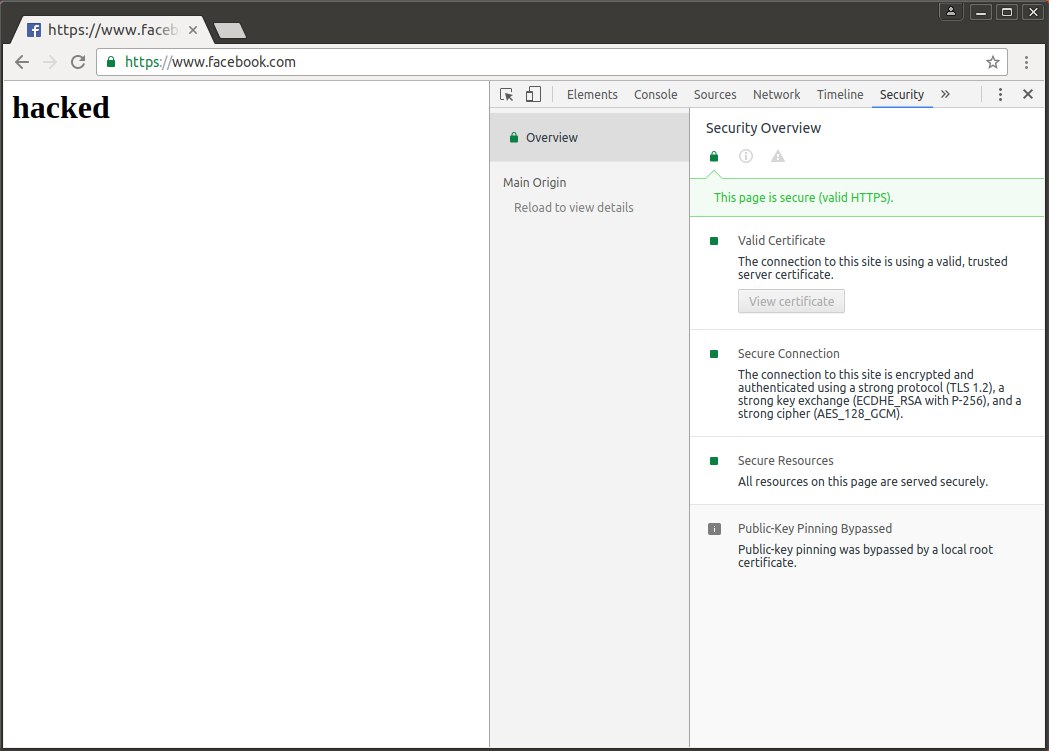1049x751 pixels.
Task: Open a new tab button
Action: point(230,31)
